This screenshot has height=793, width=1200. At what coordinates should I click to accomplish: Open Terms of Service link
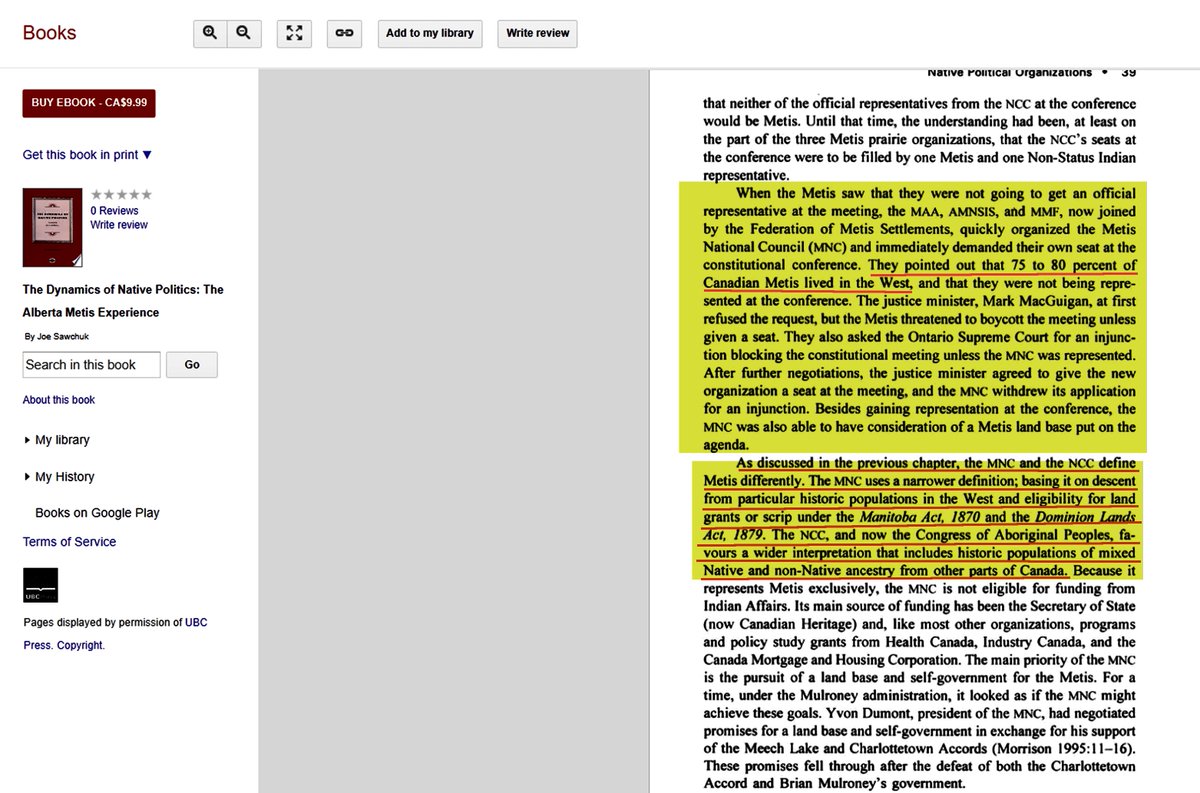(x=69, y=542)
